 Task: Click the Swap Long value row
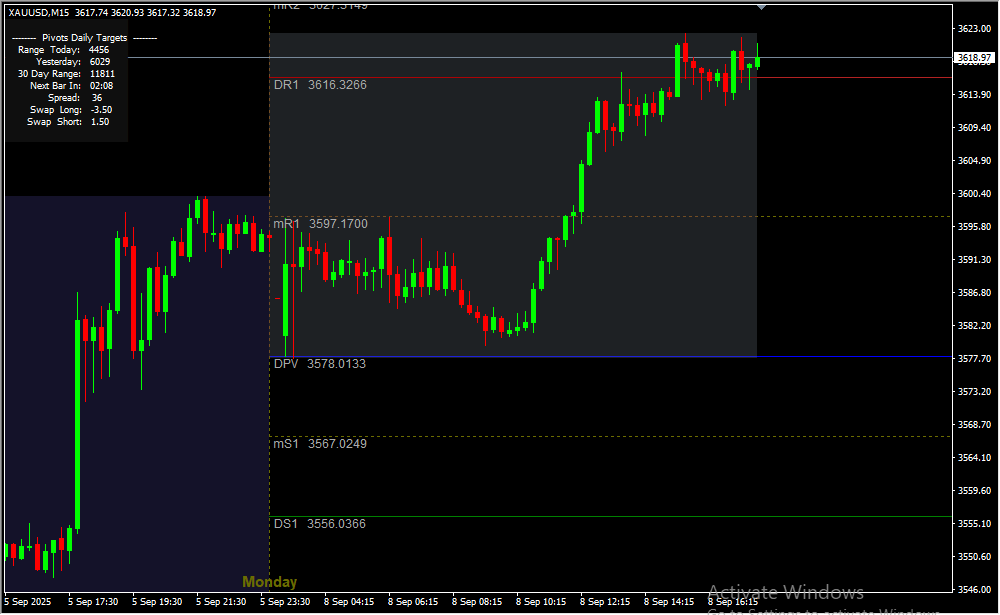(69, 110)
